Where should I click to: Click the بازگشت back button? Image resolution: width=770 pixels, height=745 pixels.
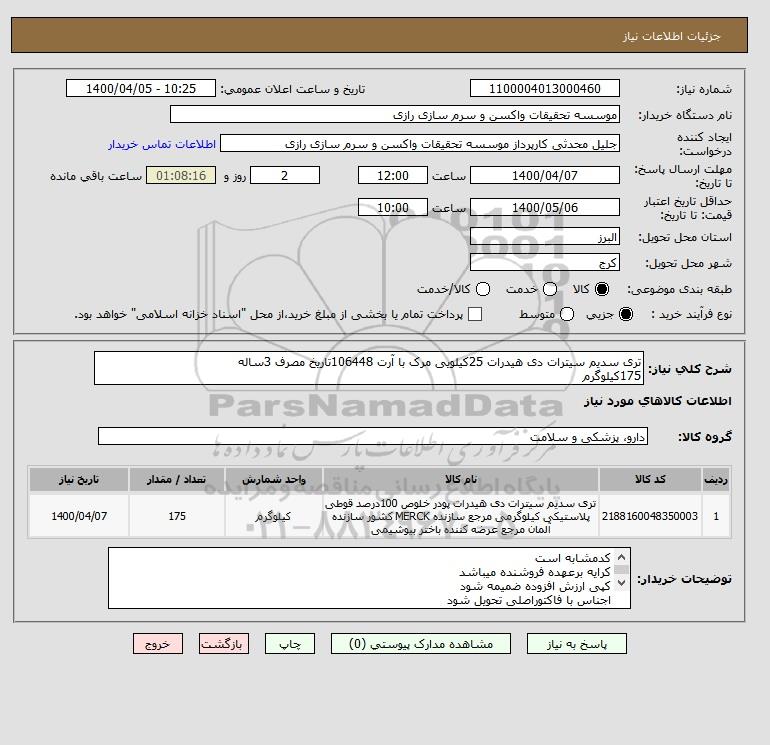point(224,644)
